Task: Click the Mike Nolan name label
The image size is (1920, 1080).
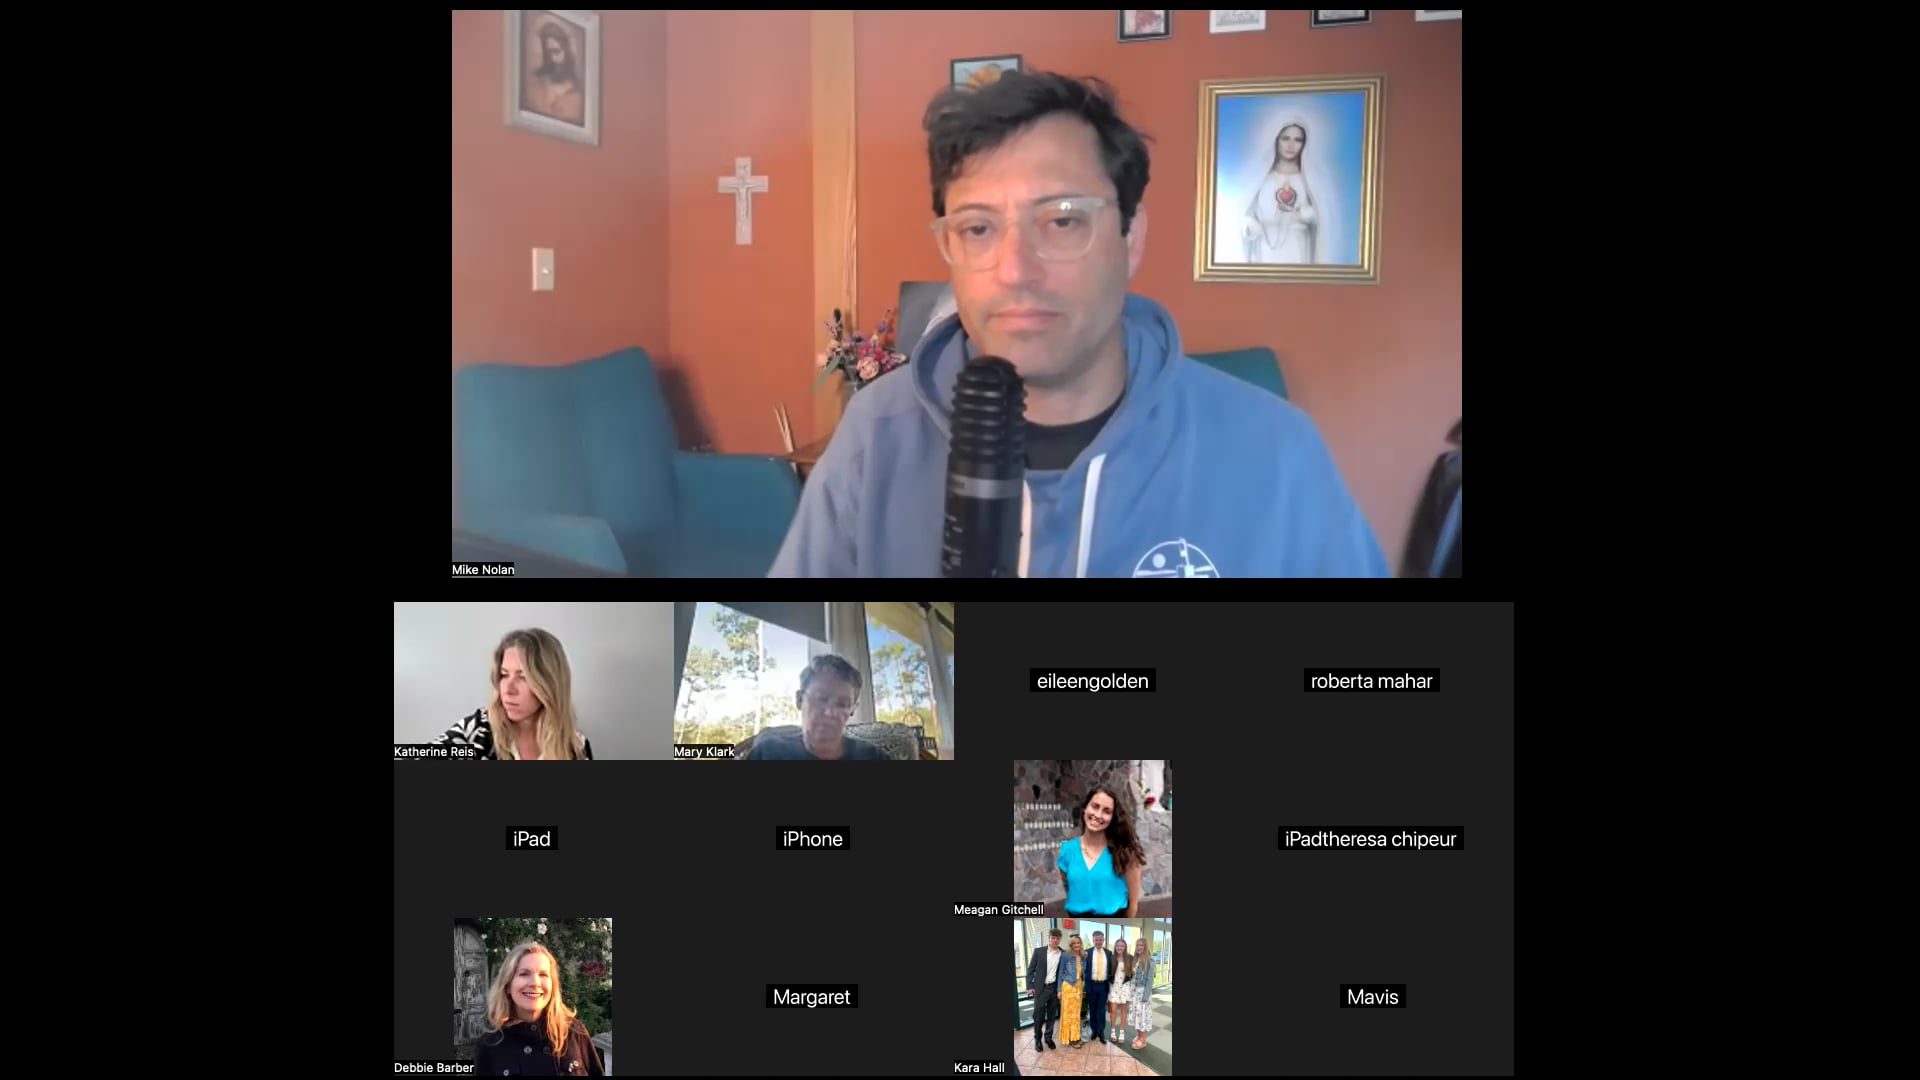Action: point(483,570)
